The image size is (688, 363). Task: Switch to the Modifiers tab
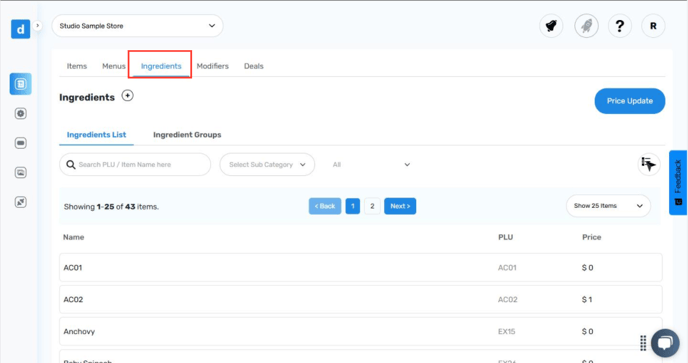[x=212, y=66]
